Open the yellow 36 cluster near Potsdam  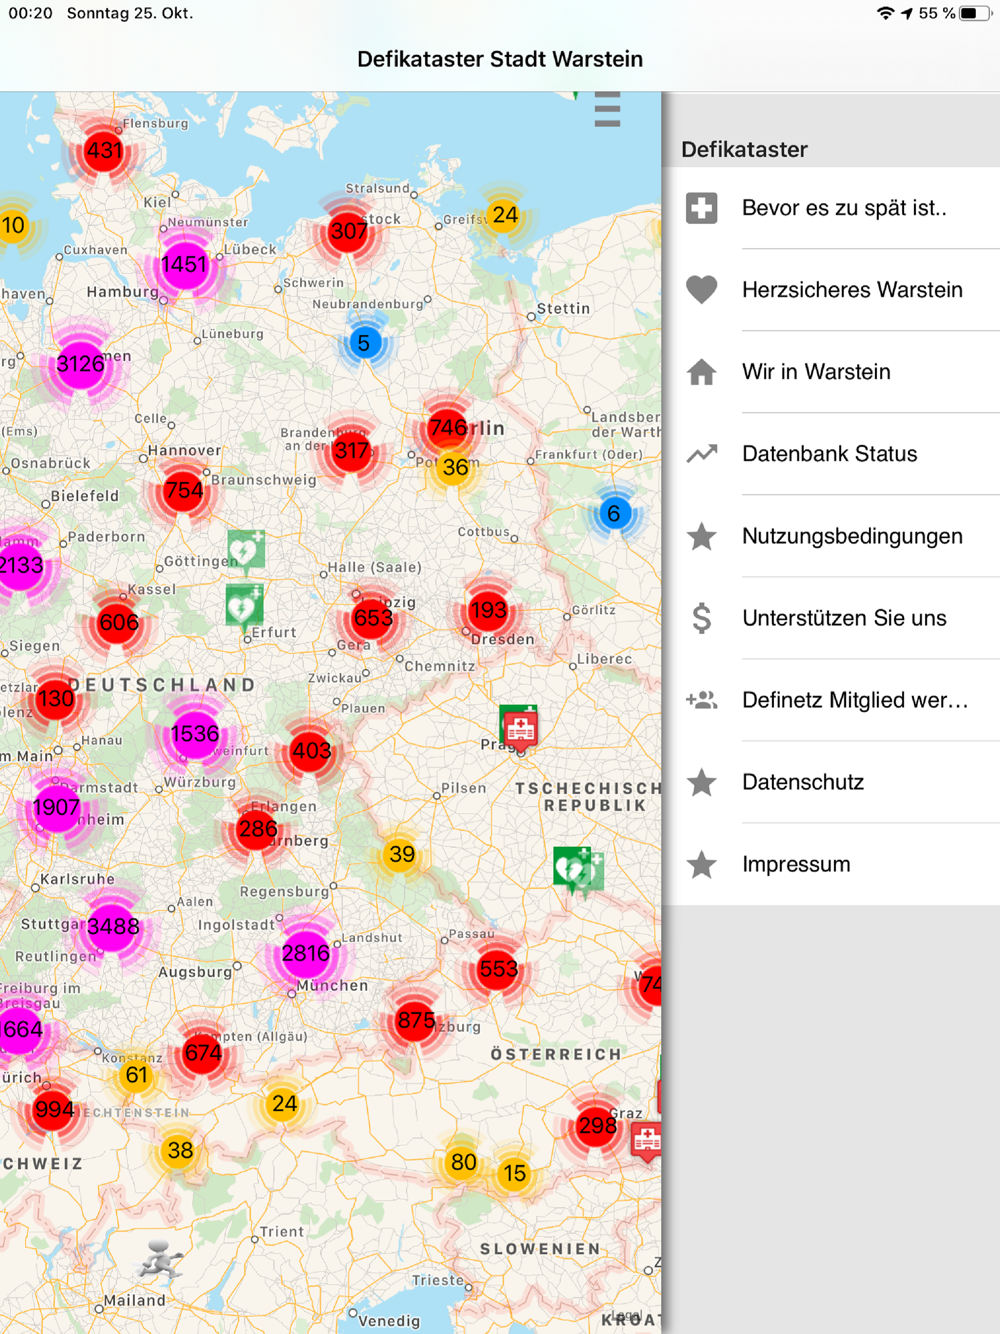[x=455, y=468]
